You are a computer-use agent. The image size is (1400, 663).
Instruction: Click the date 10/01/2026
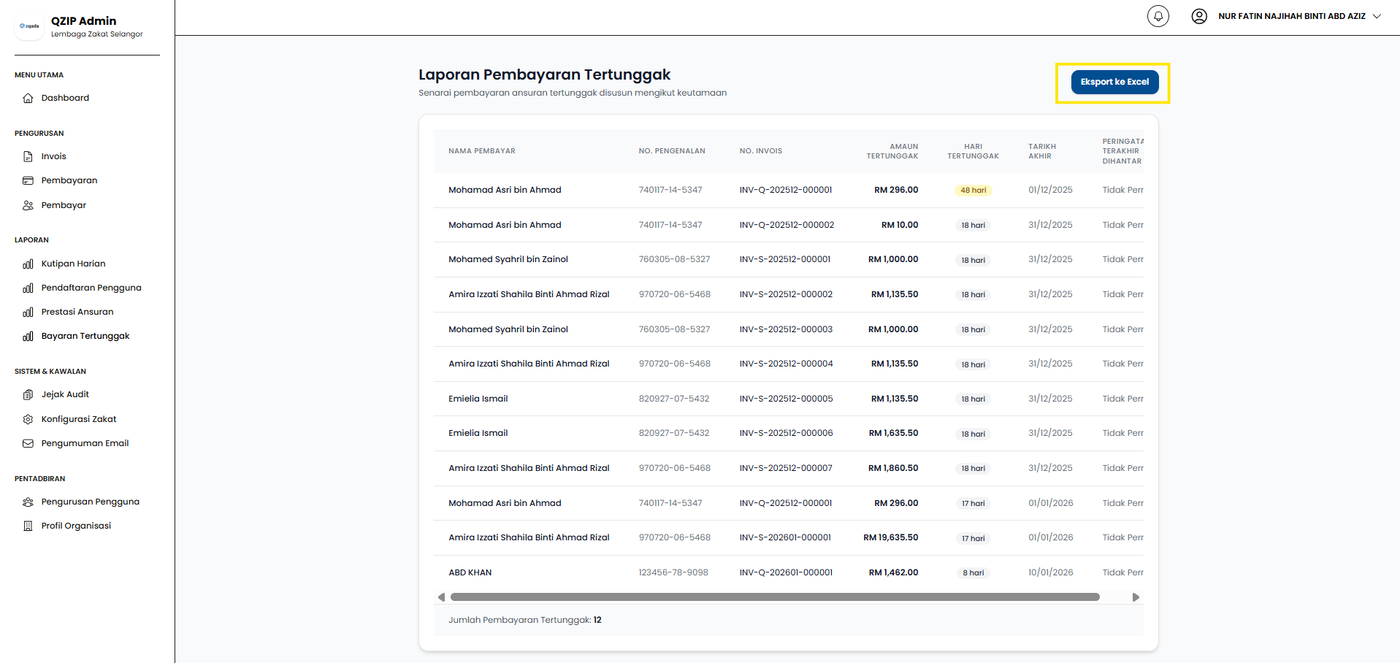click(1050, 573)
